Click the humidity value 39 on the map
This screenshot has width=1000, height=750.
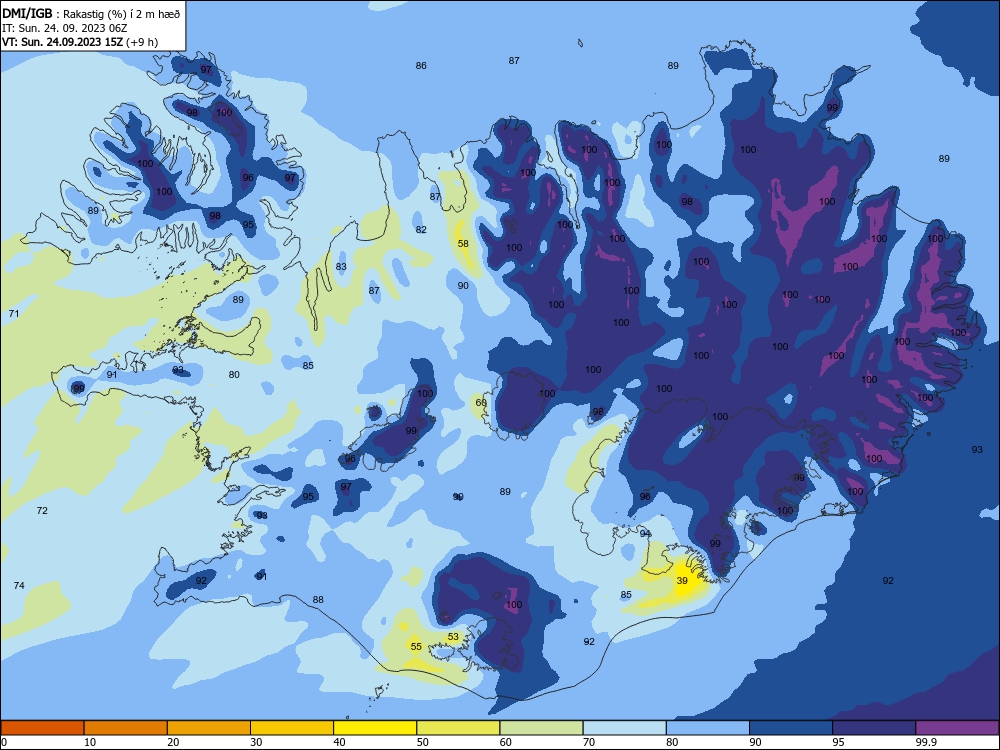682,580
